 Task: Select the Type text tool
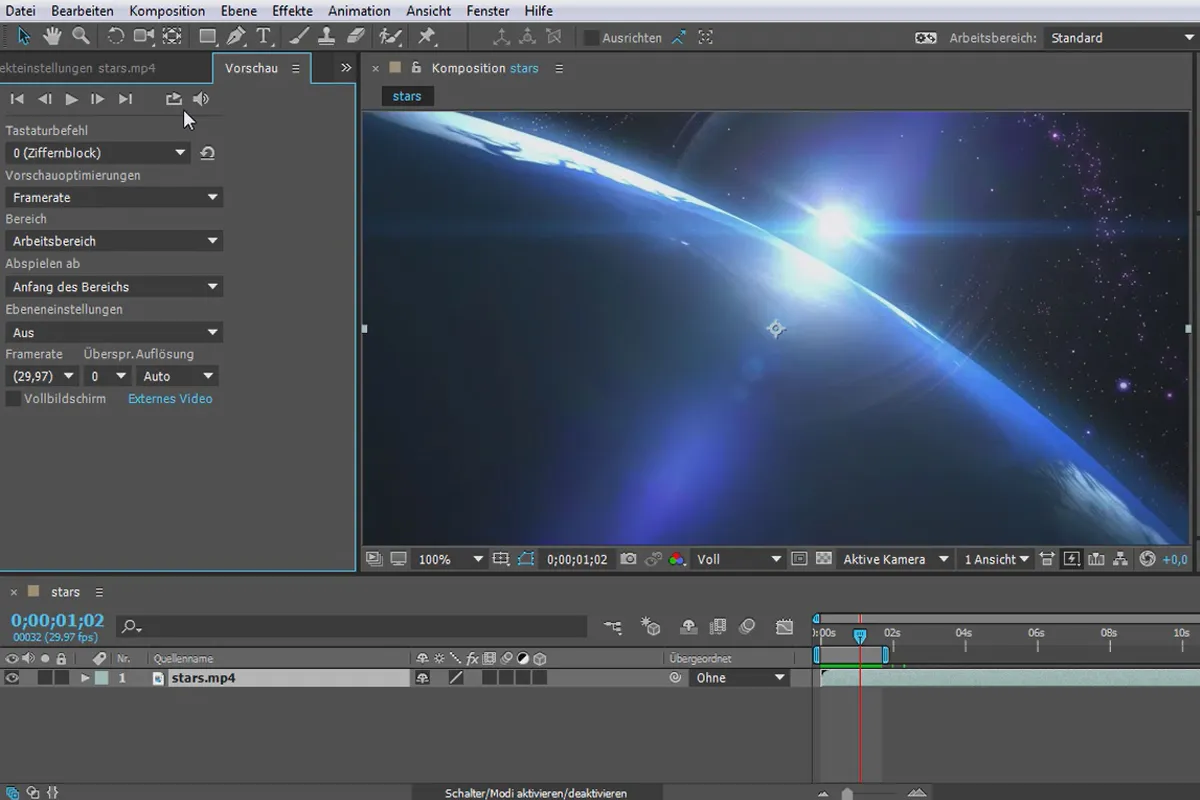tap(264, 37)
